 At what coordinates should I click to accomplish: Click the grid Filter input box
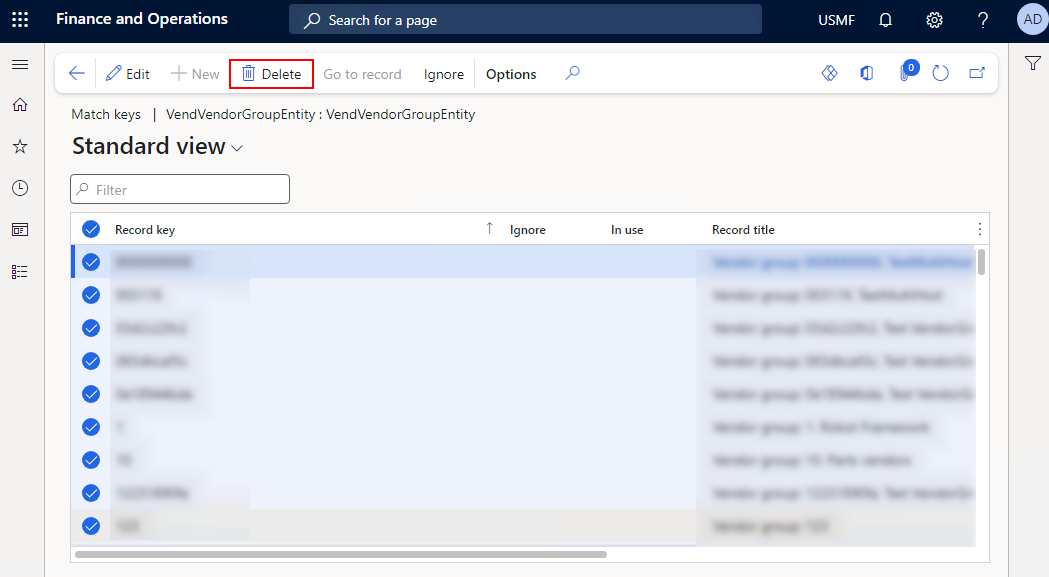[x=180, y=189]
